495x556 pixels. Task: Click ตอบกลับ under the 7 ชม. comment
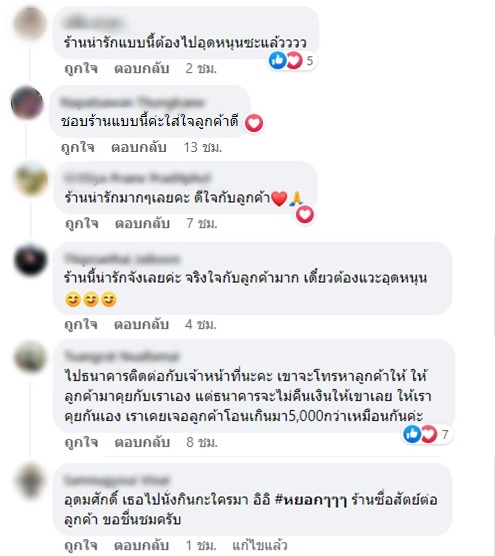pyautogui.click(x=143, y=223)
